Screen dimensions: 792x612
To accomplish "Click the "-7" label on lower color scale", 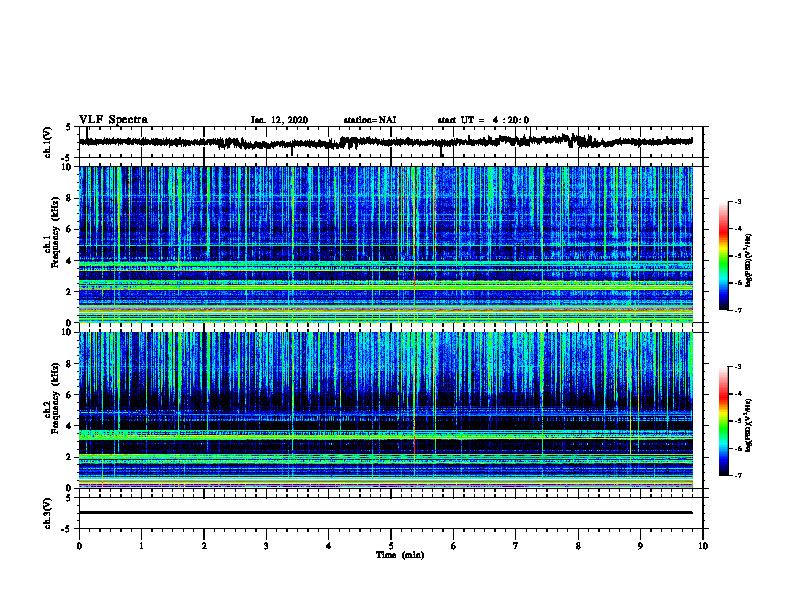I will [x=737, y=476].
